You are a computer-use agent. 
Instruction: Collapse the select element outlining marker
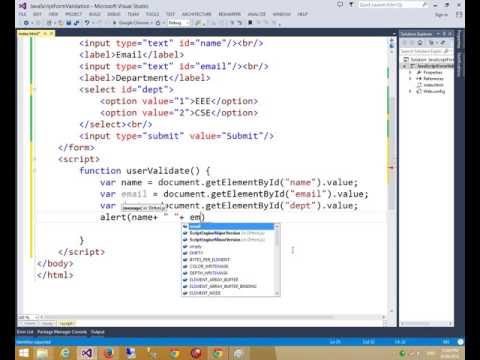coord(34,90)
